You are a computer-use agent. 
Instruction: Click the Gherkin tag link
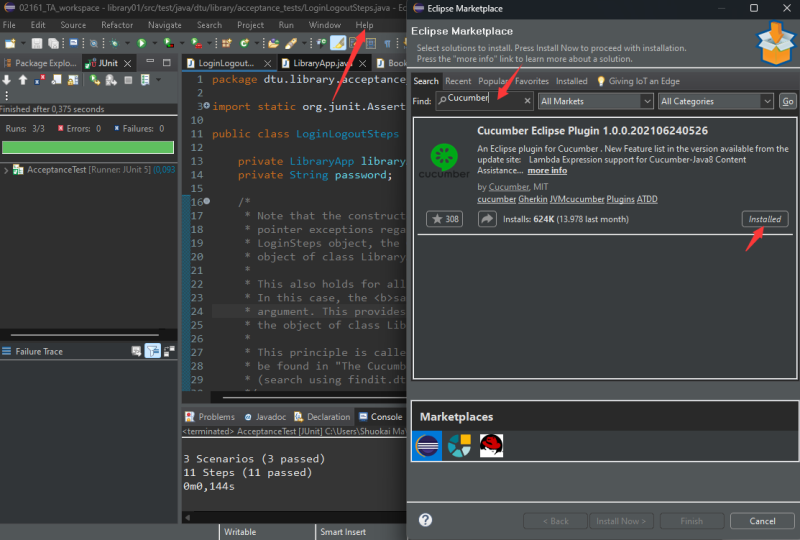pyautogui.click(x=533, y=199)
